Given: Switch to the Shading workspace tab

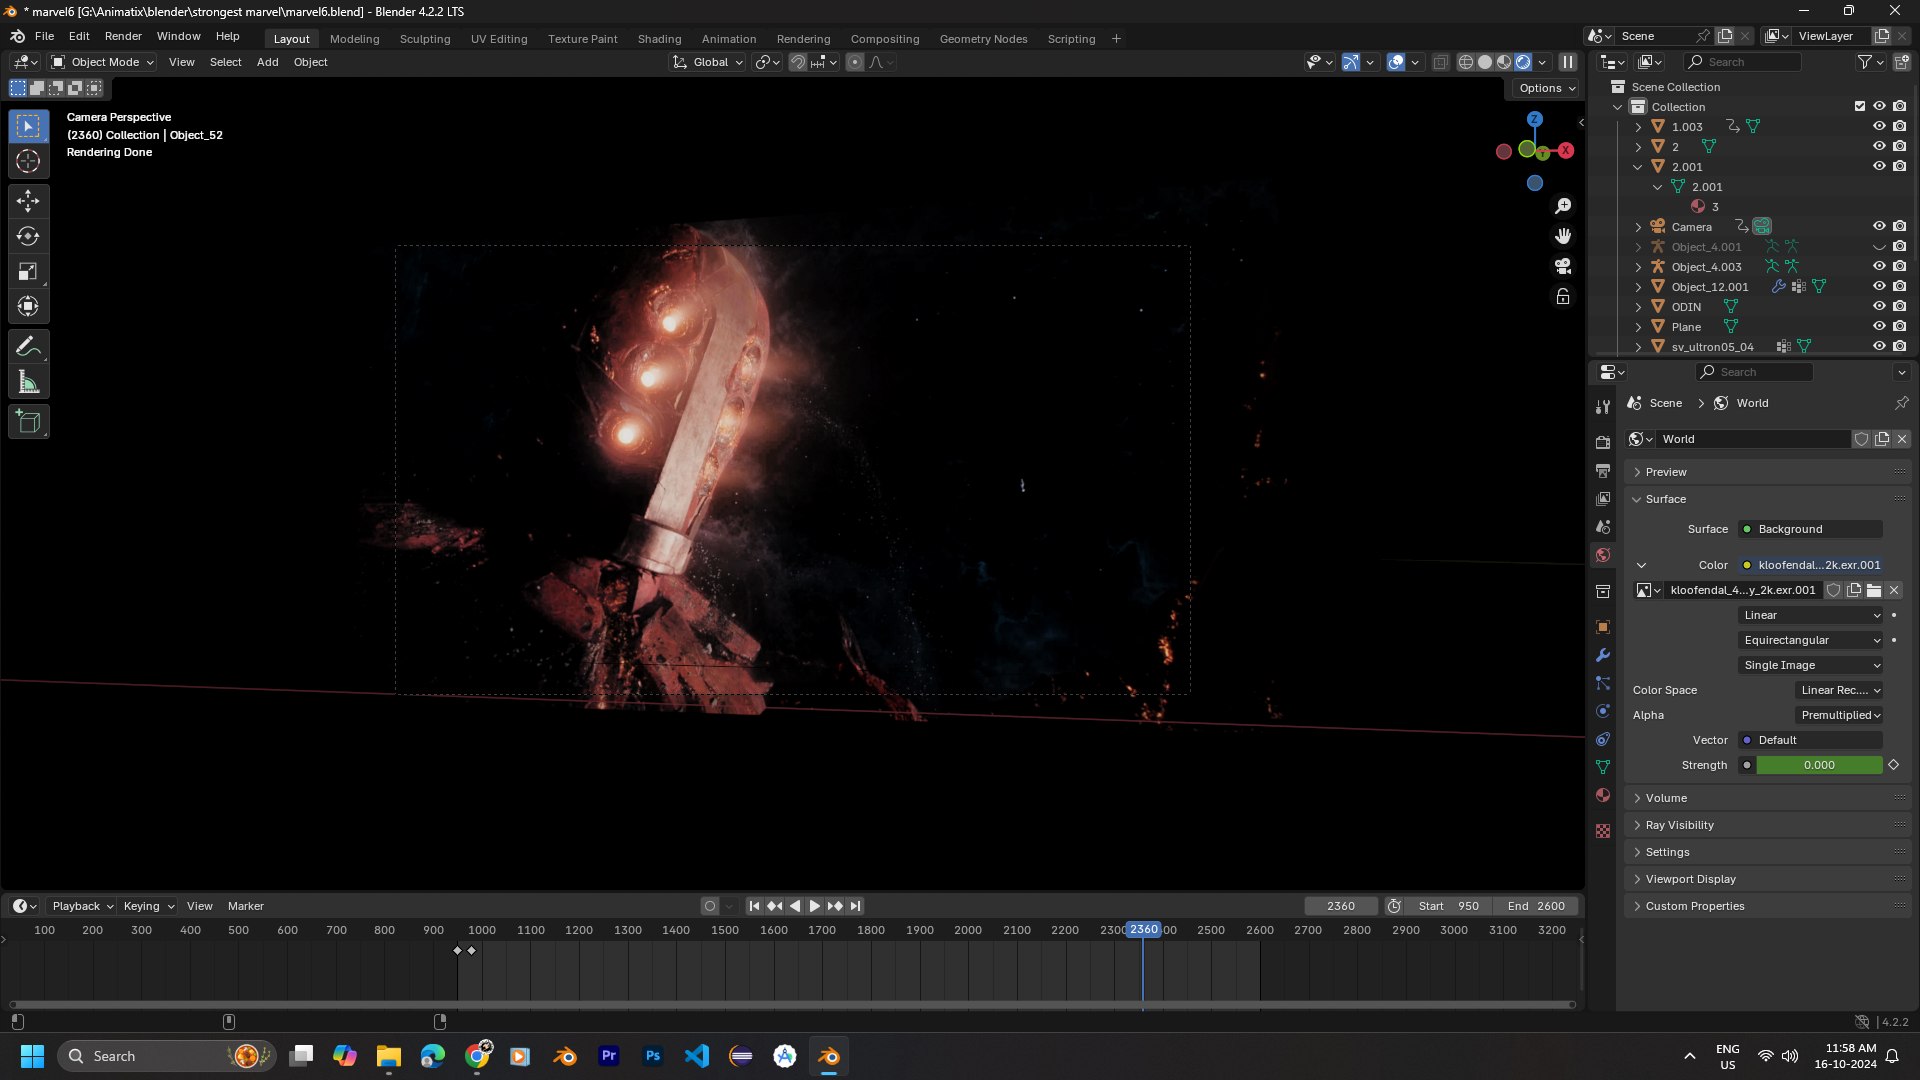Looking at the screenshot, I should coord(659,39).
